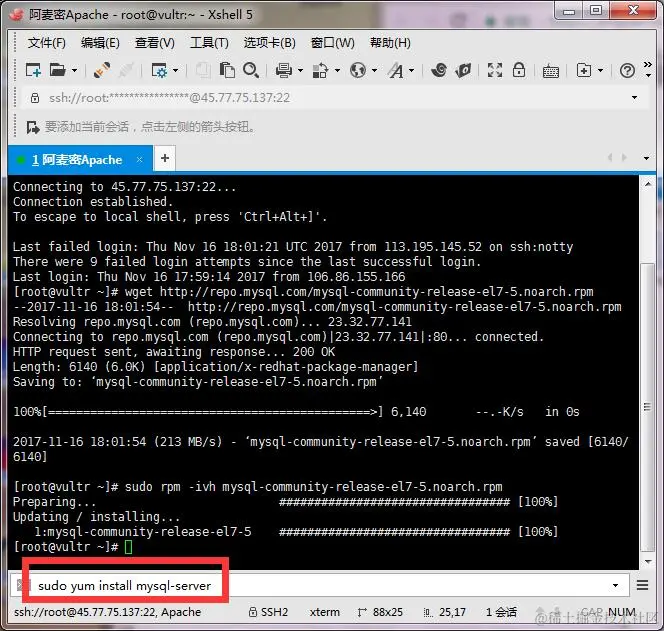Open the Help question mark icon
The width and height of the screenshot is (664, 631).
[627, 70]
